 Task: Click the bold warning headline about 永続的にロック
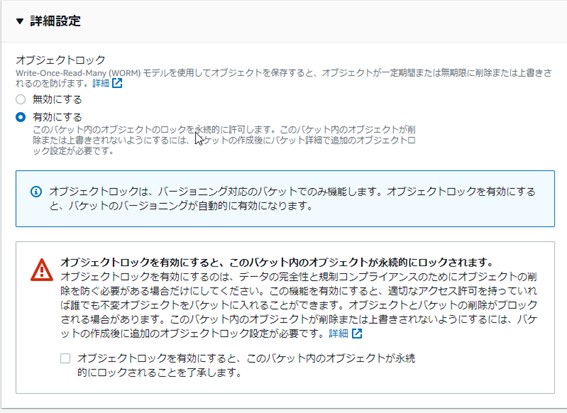pyautogui.click(x=277, y=262)
